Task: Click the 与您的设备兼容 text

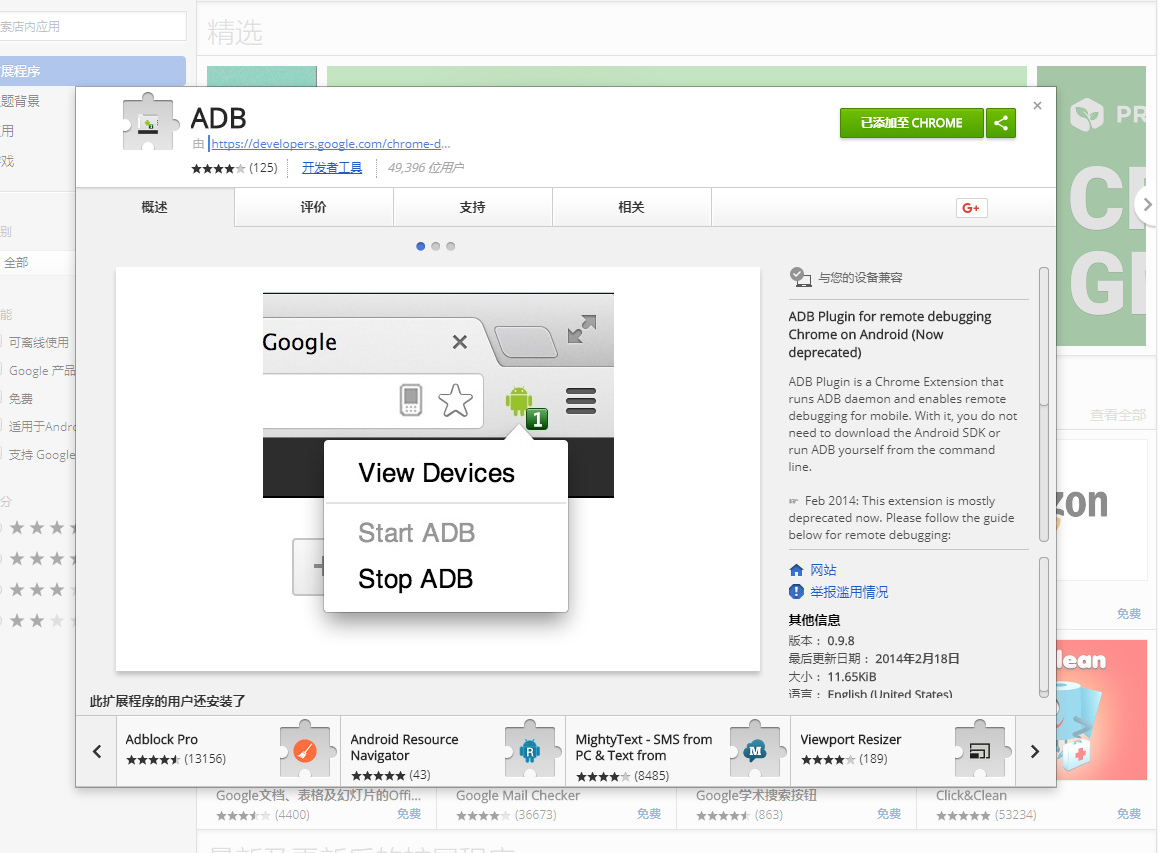Action: 860,278
